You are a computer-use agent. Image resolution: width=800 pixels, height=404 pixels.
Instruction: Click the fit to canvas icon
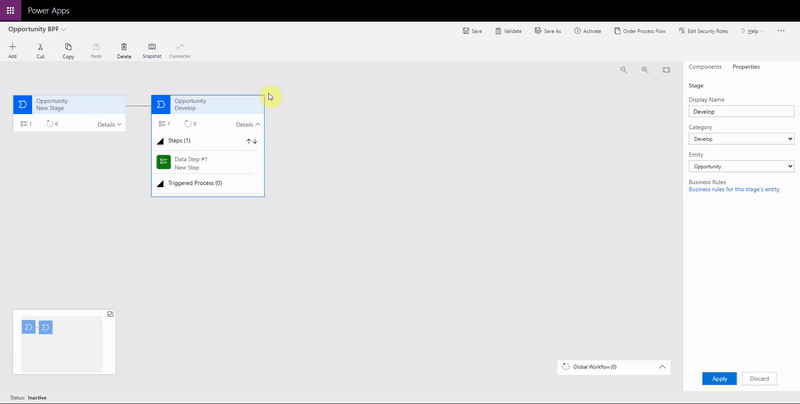667,70
